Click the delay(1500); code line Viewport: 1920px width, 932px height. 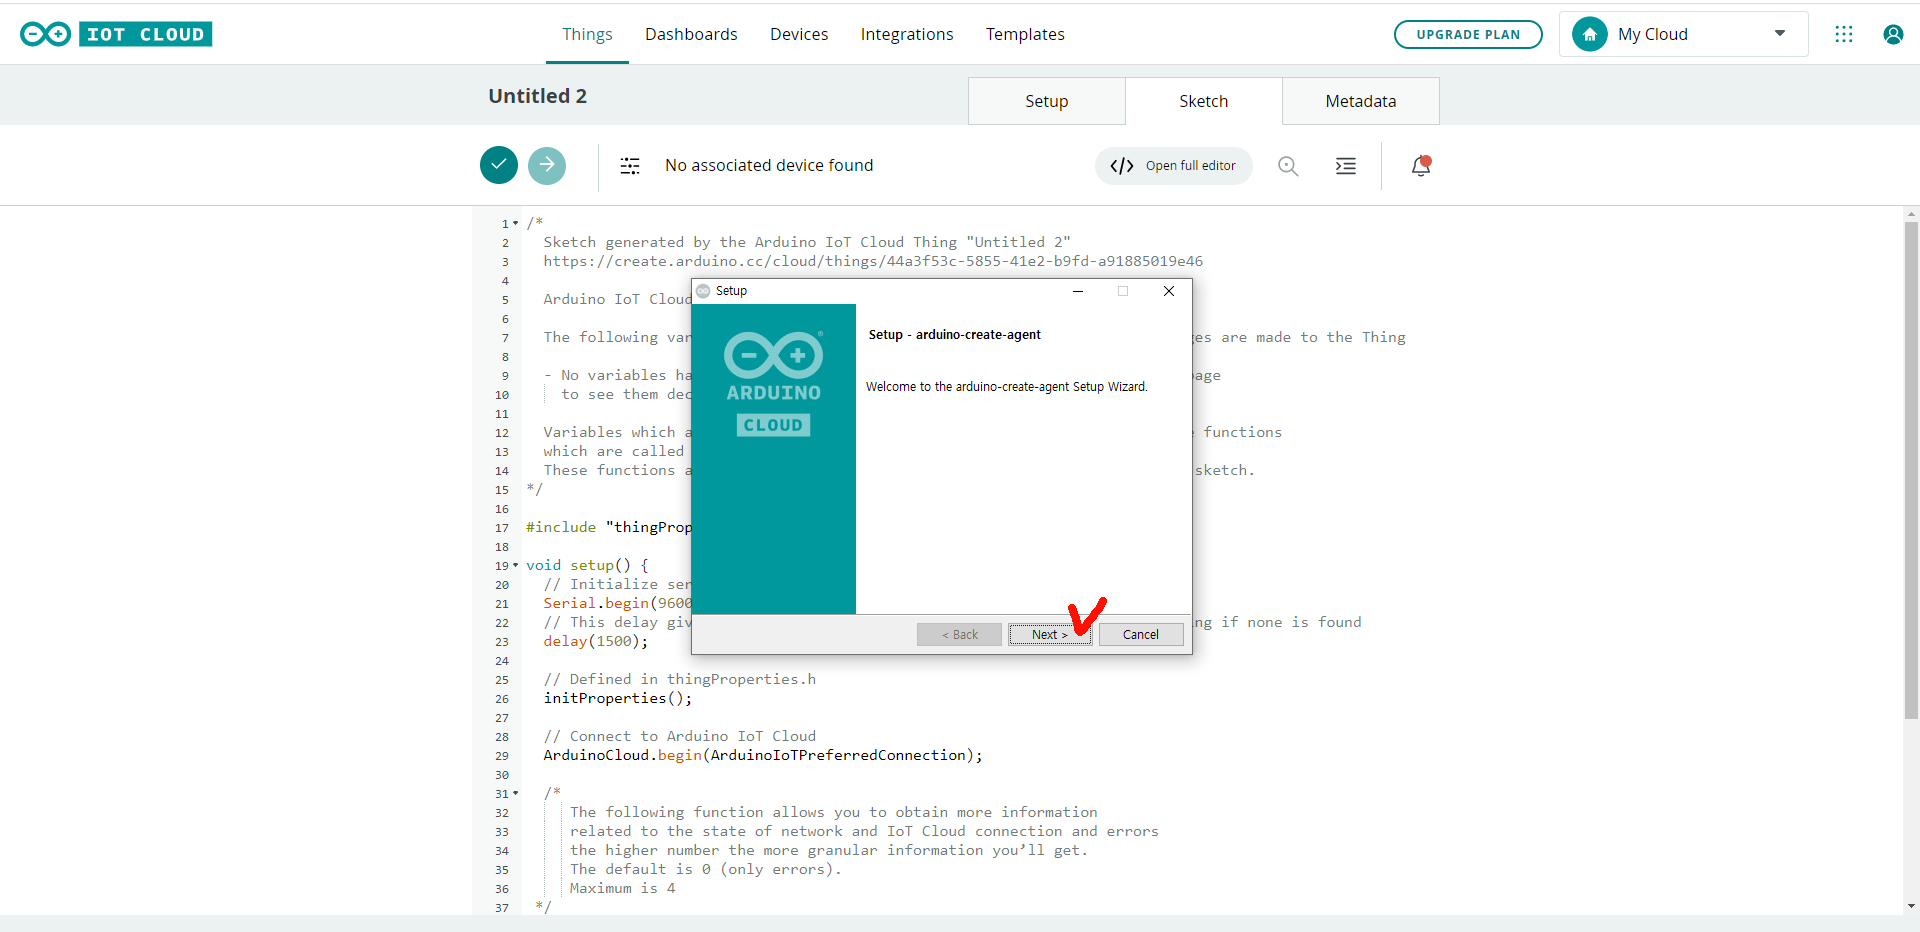point(595,641)
